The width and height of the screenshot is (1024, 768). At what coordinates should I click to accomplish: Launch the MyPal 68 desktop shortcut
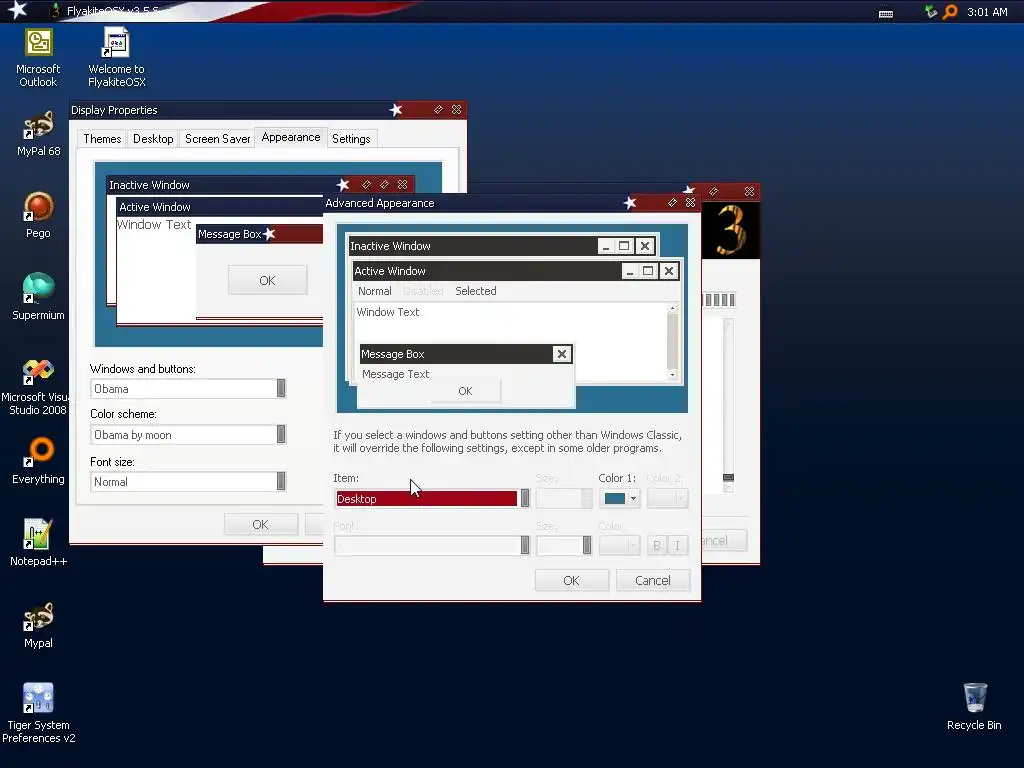39,134
